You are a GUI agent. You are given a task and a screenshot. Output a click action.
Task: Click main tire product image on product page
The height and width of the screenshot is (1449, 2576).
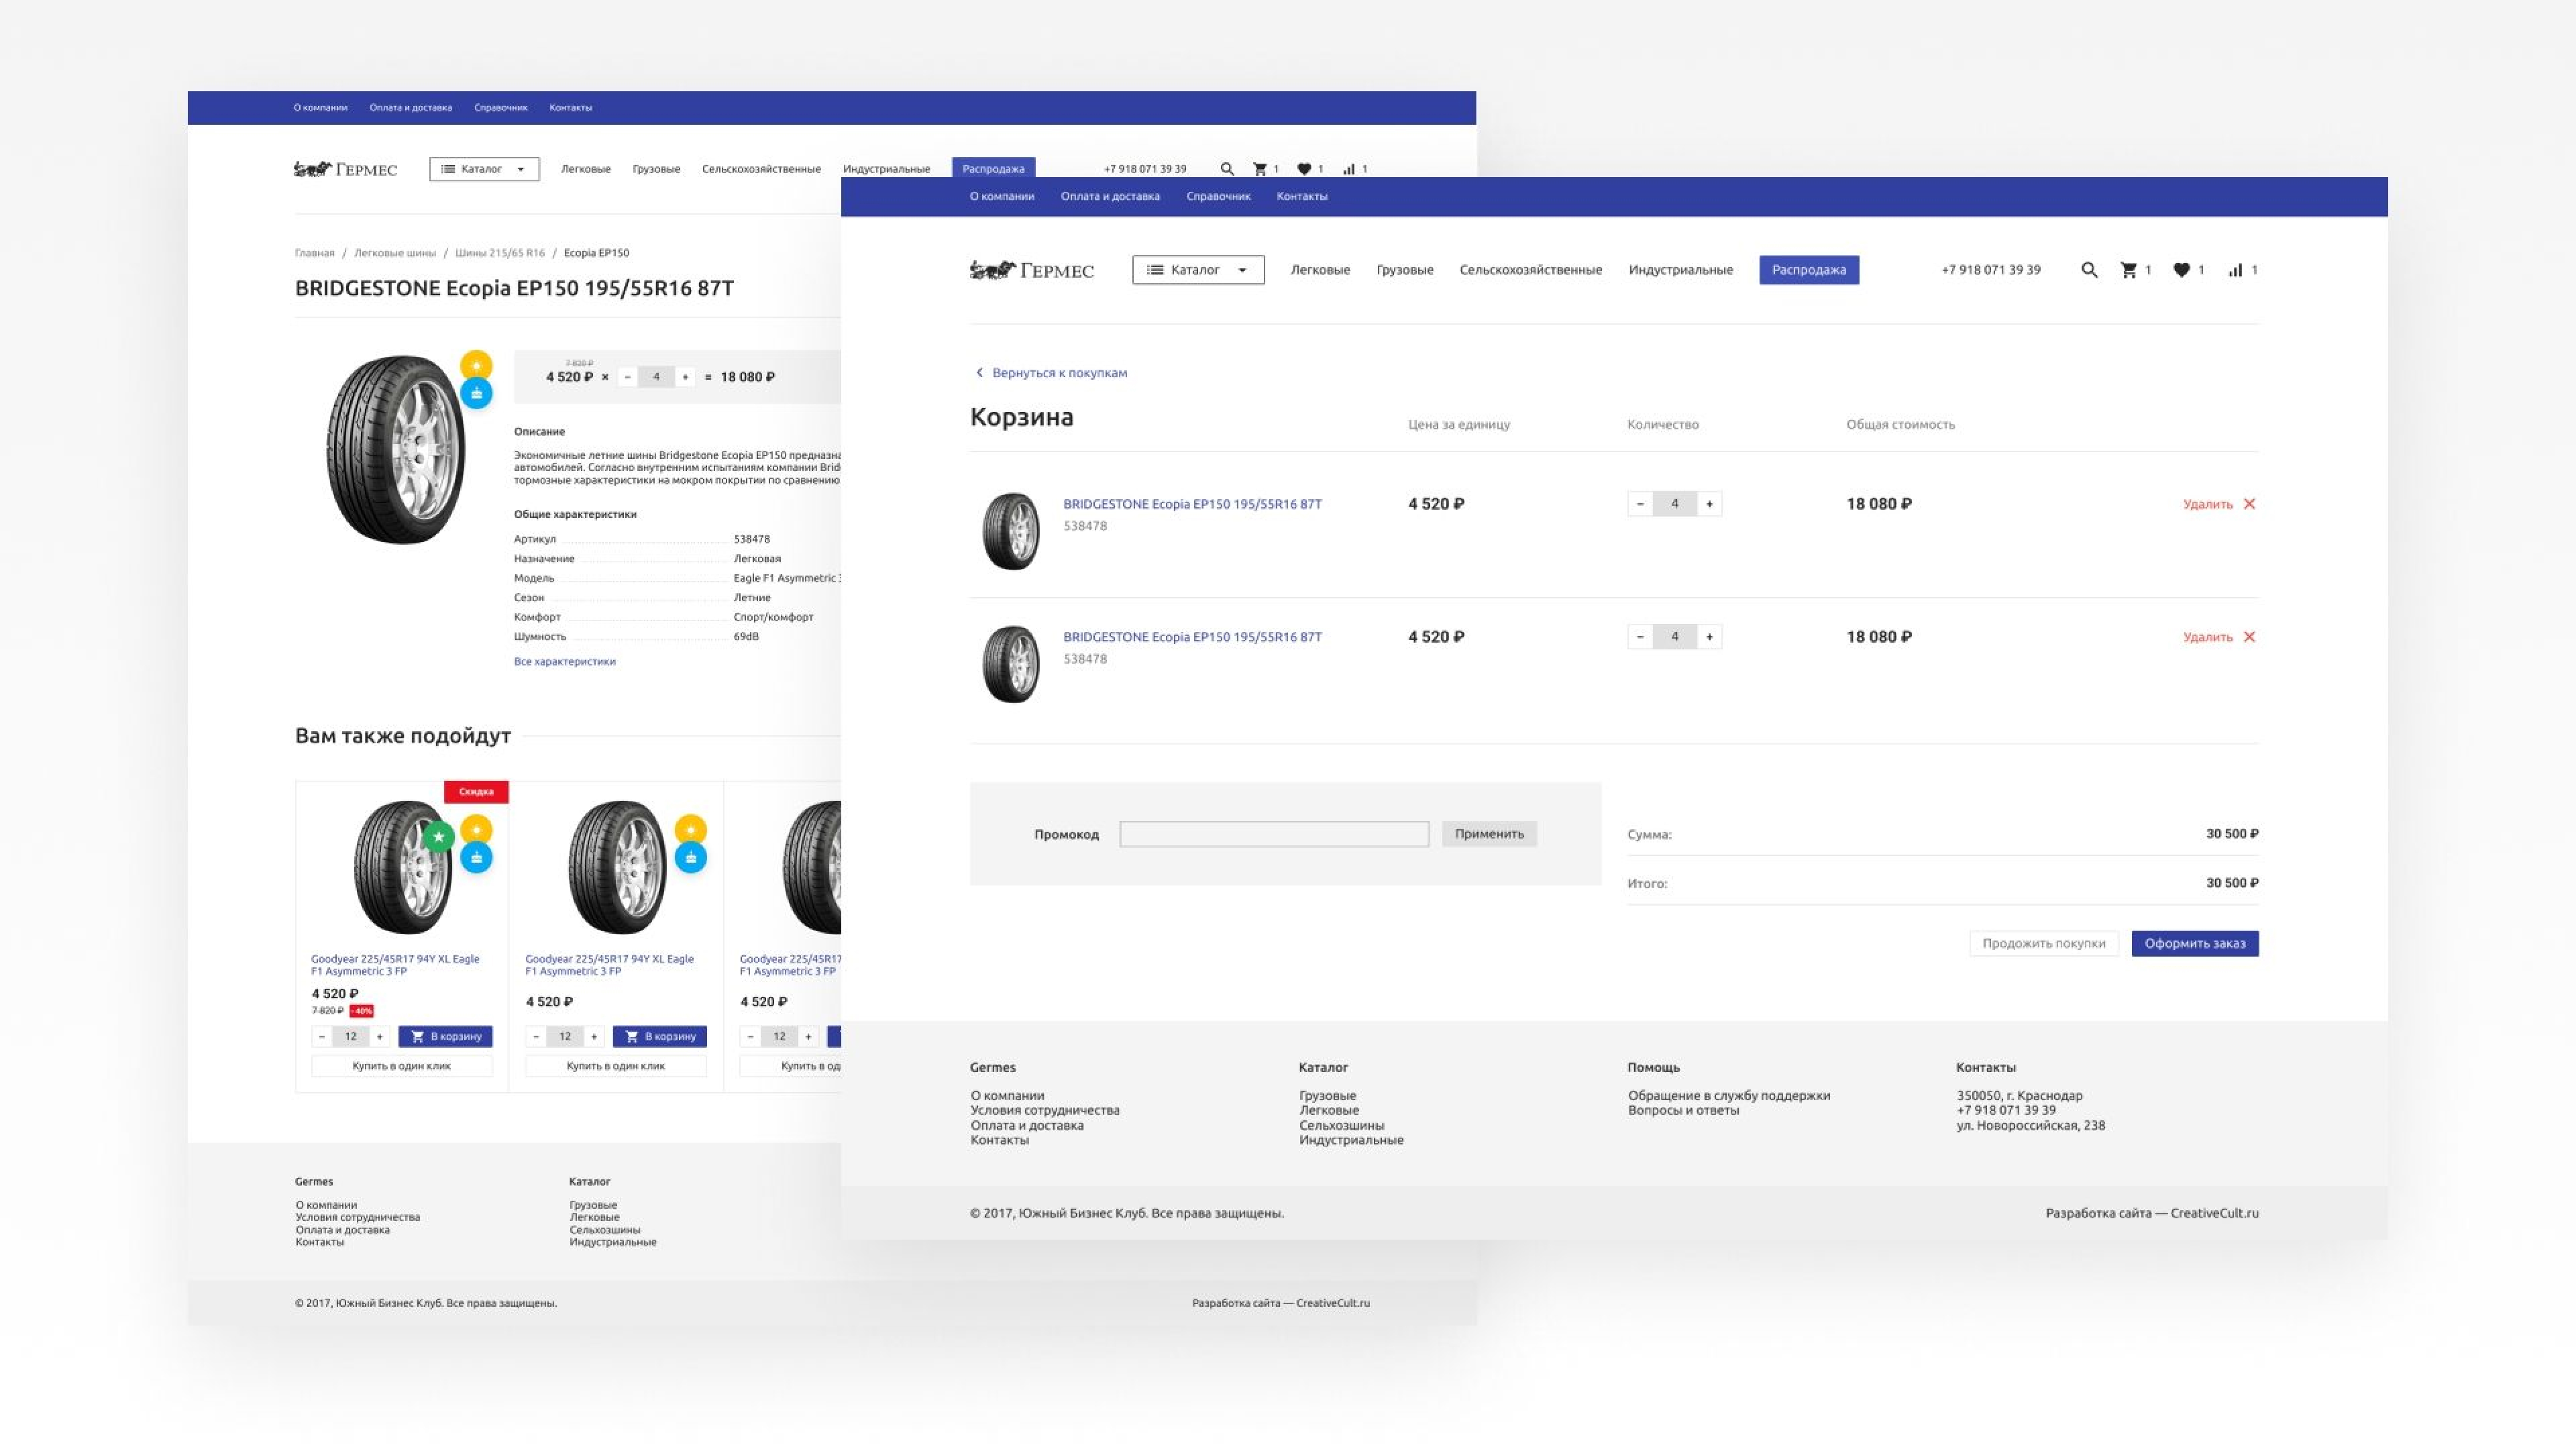(396, 449)
